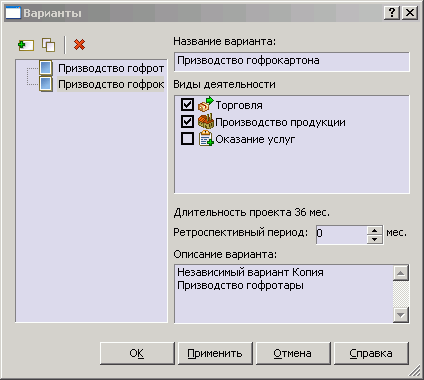Viewport: 424px width, 380px height.
Task: Copy the selected variant icon
Action: point(49,45)
